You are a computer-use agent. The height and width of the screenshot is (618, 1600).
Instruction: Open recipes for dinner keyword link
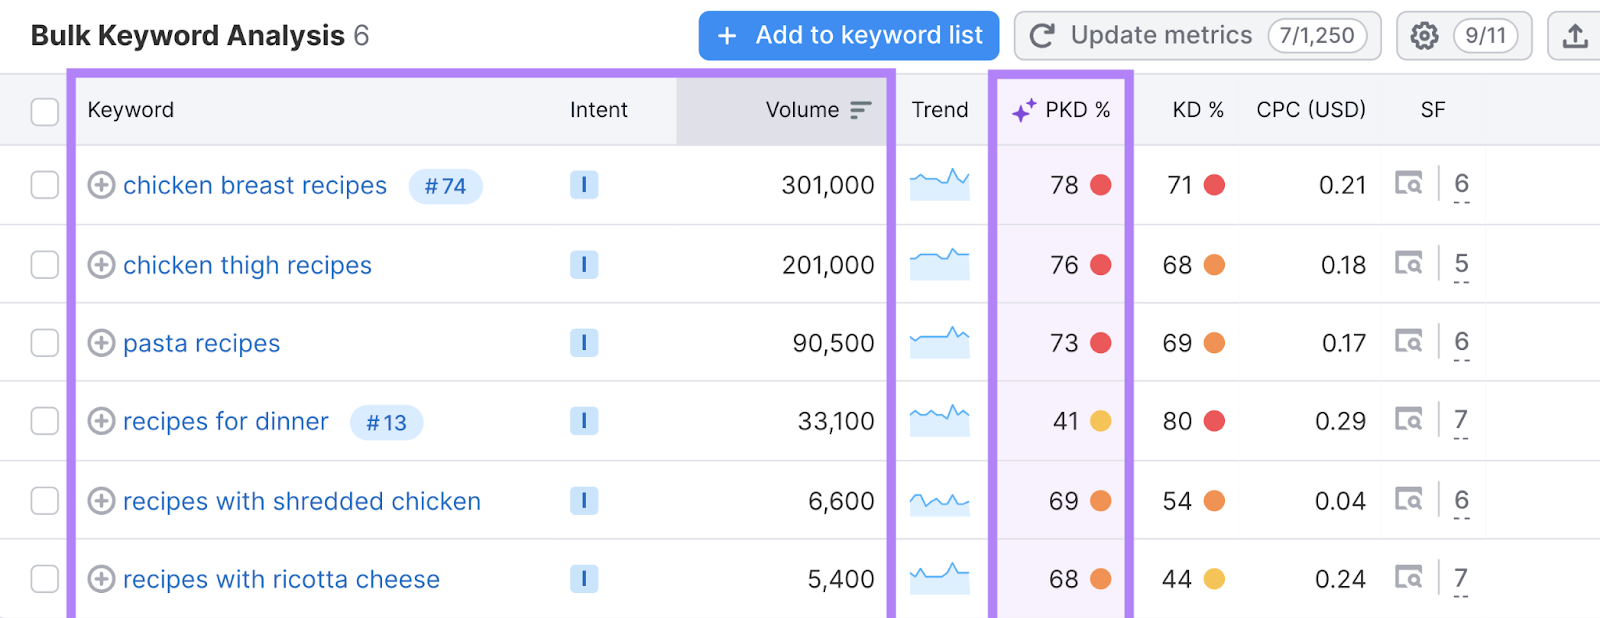point(225,421)
